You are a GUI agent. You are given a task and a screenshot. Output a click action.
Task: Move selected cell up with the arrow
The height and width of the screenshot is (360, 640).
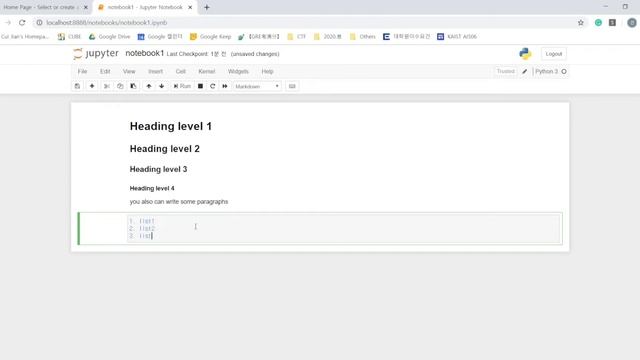149,86
